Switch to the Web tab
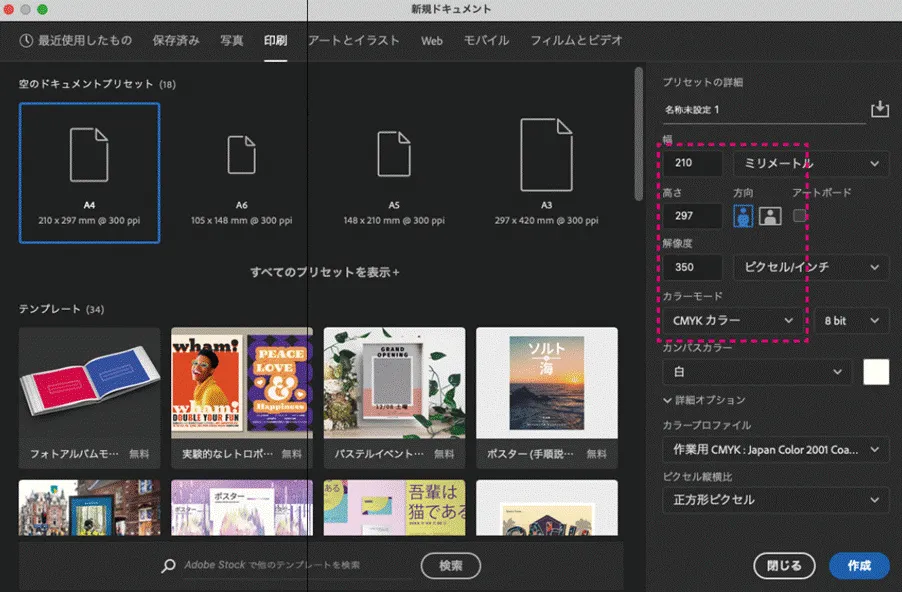 431,42
